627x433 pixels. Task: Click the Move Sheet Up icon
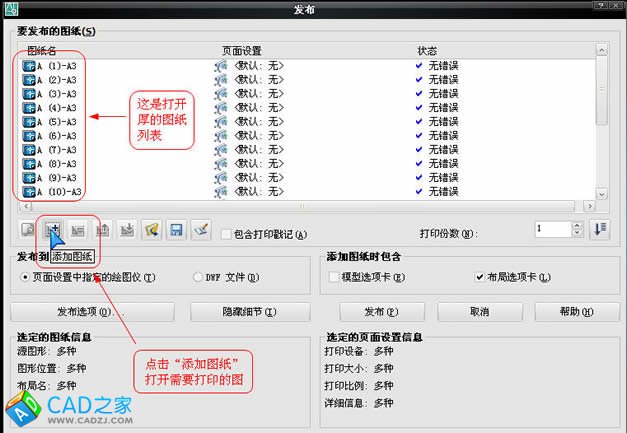[x=102, y=230]
